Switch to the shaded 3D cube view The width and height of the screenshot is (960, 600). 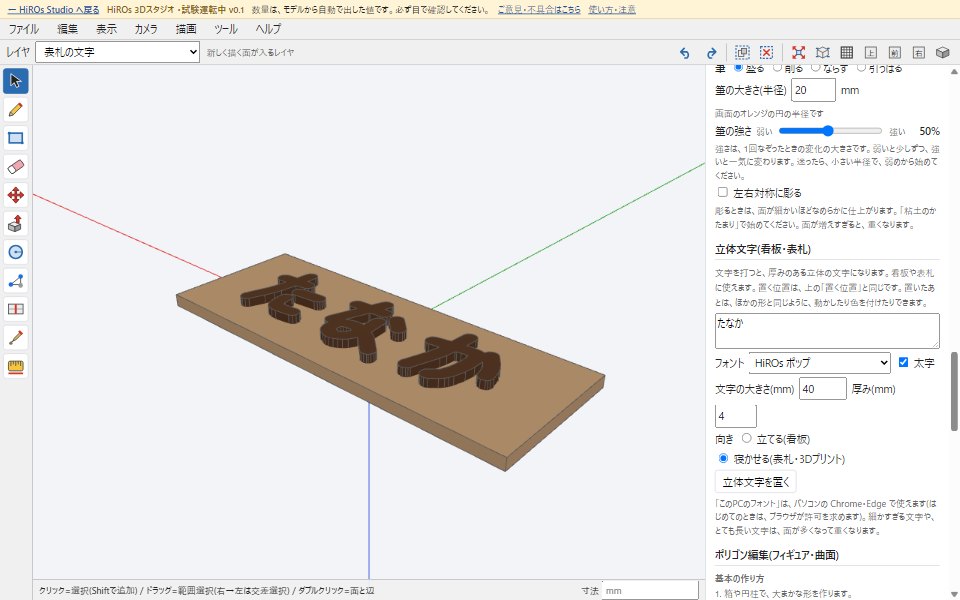(943, 53)
